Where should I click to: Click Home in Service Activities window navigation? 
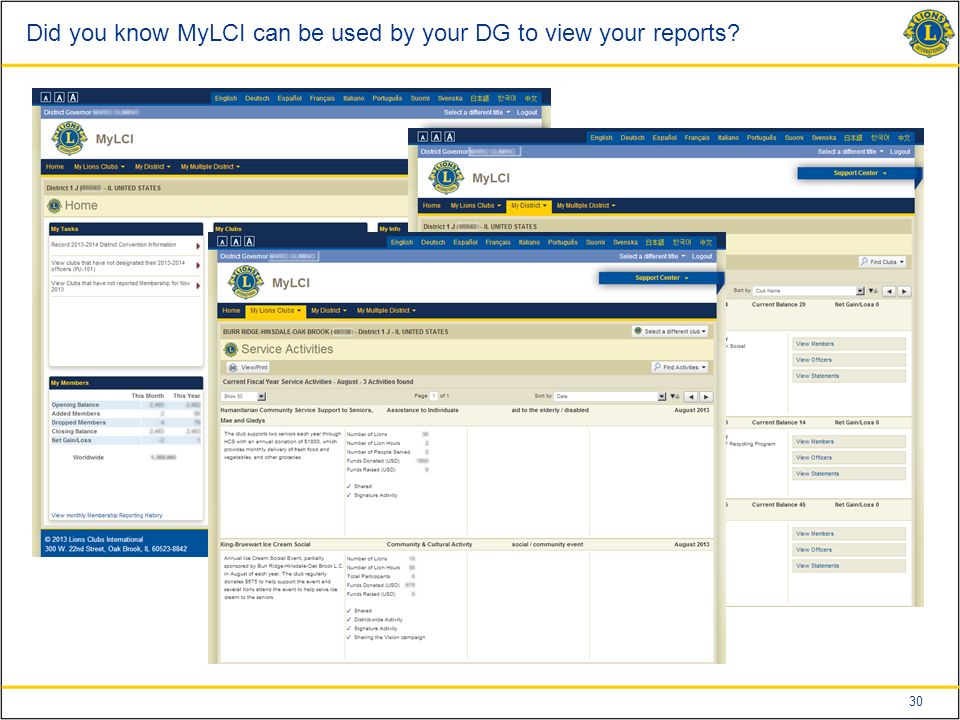pos(231,310)
